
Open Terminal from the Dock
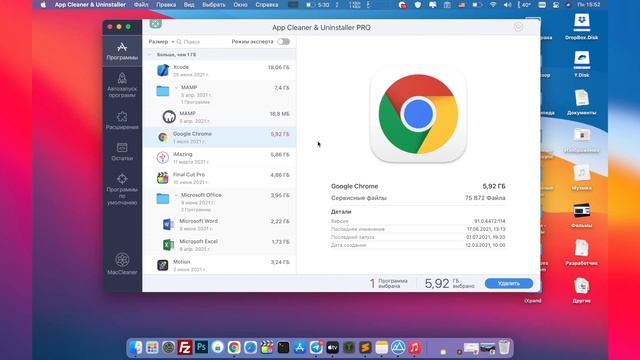click(283, 347)
